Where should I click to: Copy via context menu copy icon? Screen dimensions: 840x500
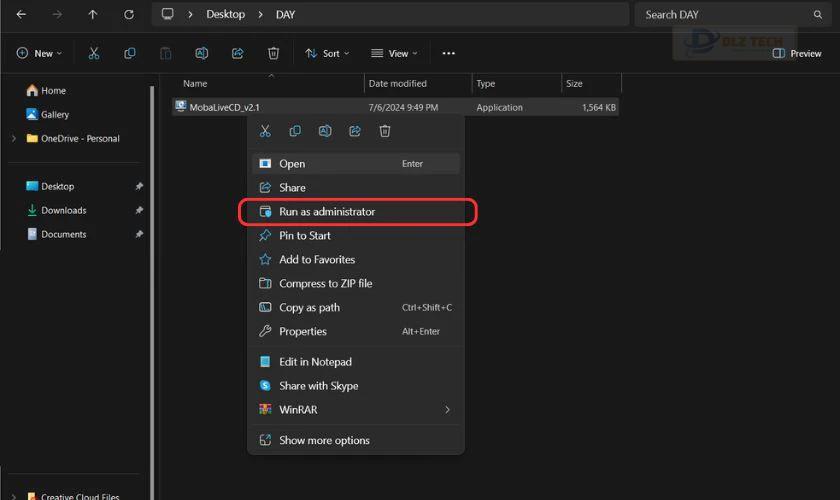[x=295, y=131]
